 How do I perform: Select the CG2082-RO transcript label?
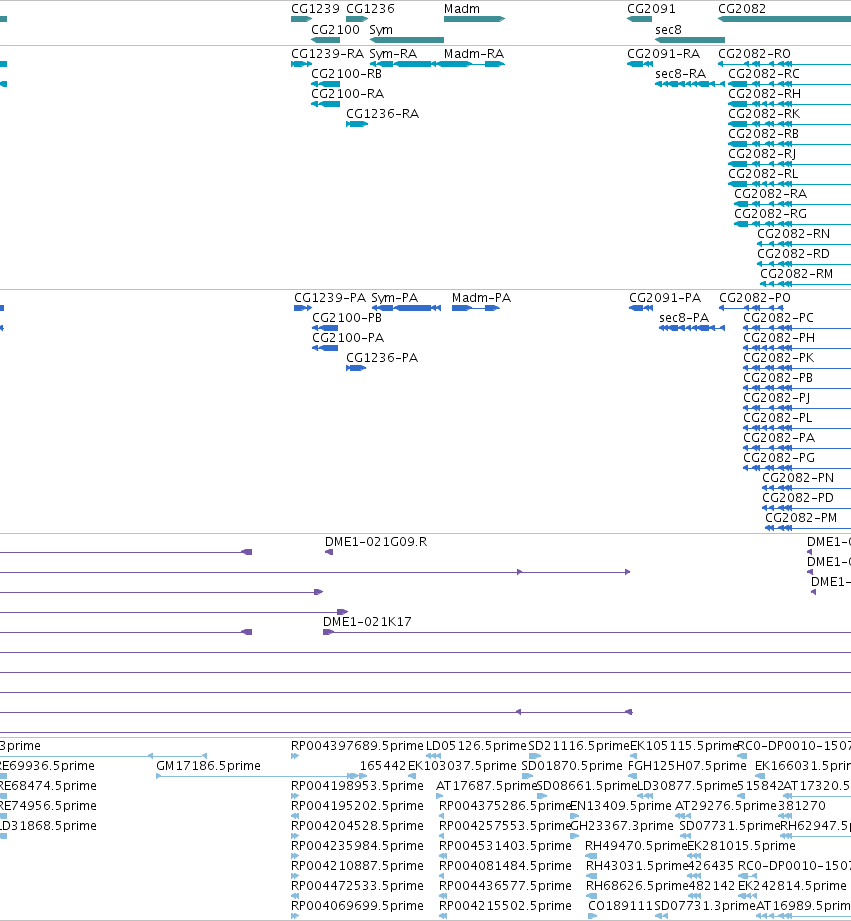(x=754, y=54)
